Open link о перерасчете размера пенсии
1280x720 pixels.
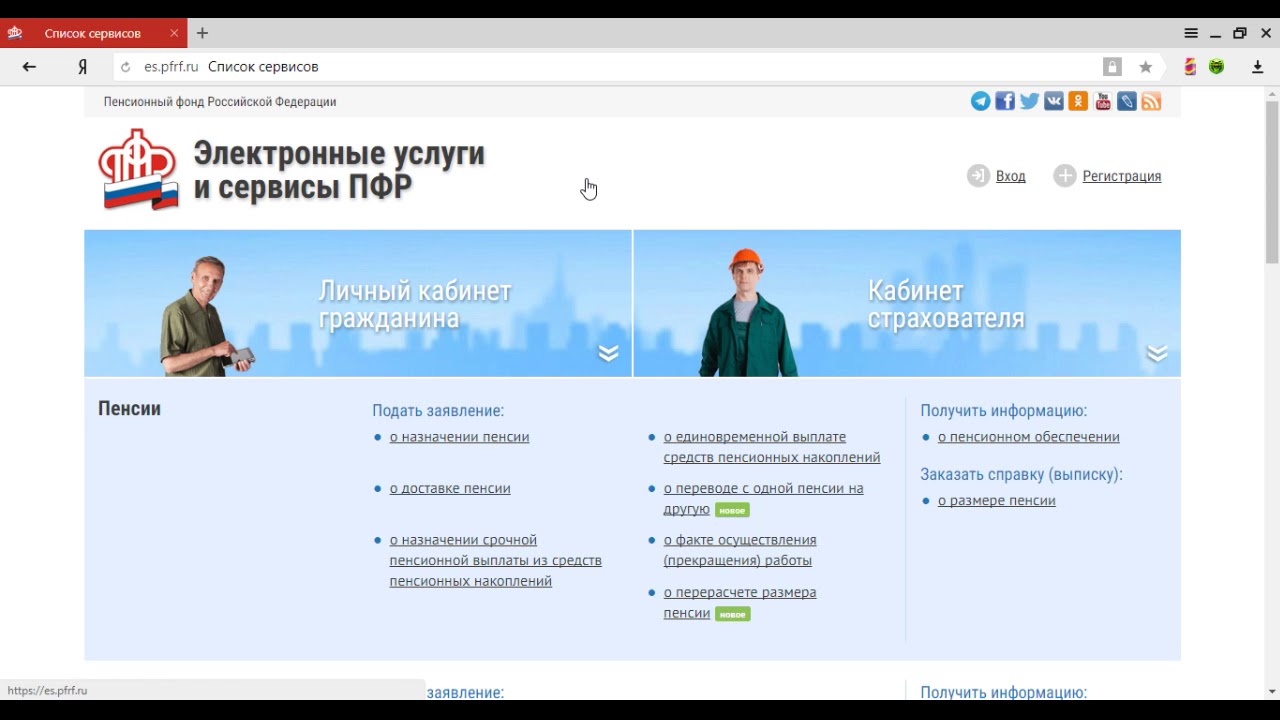point(740,602)
